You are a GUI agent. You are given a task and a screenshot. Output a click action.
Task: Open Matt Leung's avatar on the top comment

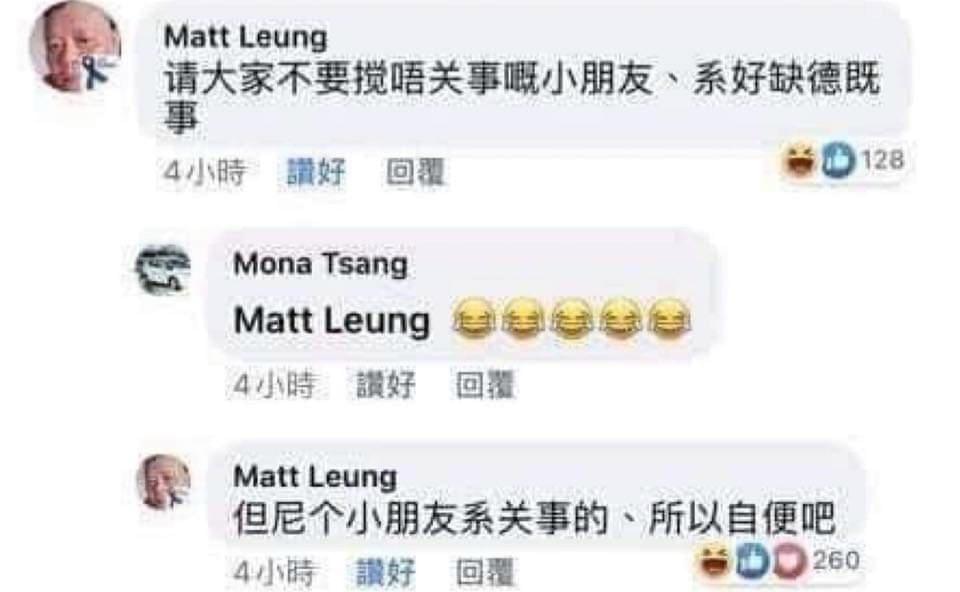click(x=75, y=48)
